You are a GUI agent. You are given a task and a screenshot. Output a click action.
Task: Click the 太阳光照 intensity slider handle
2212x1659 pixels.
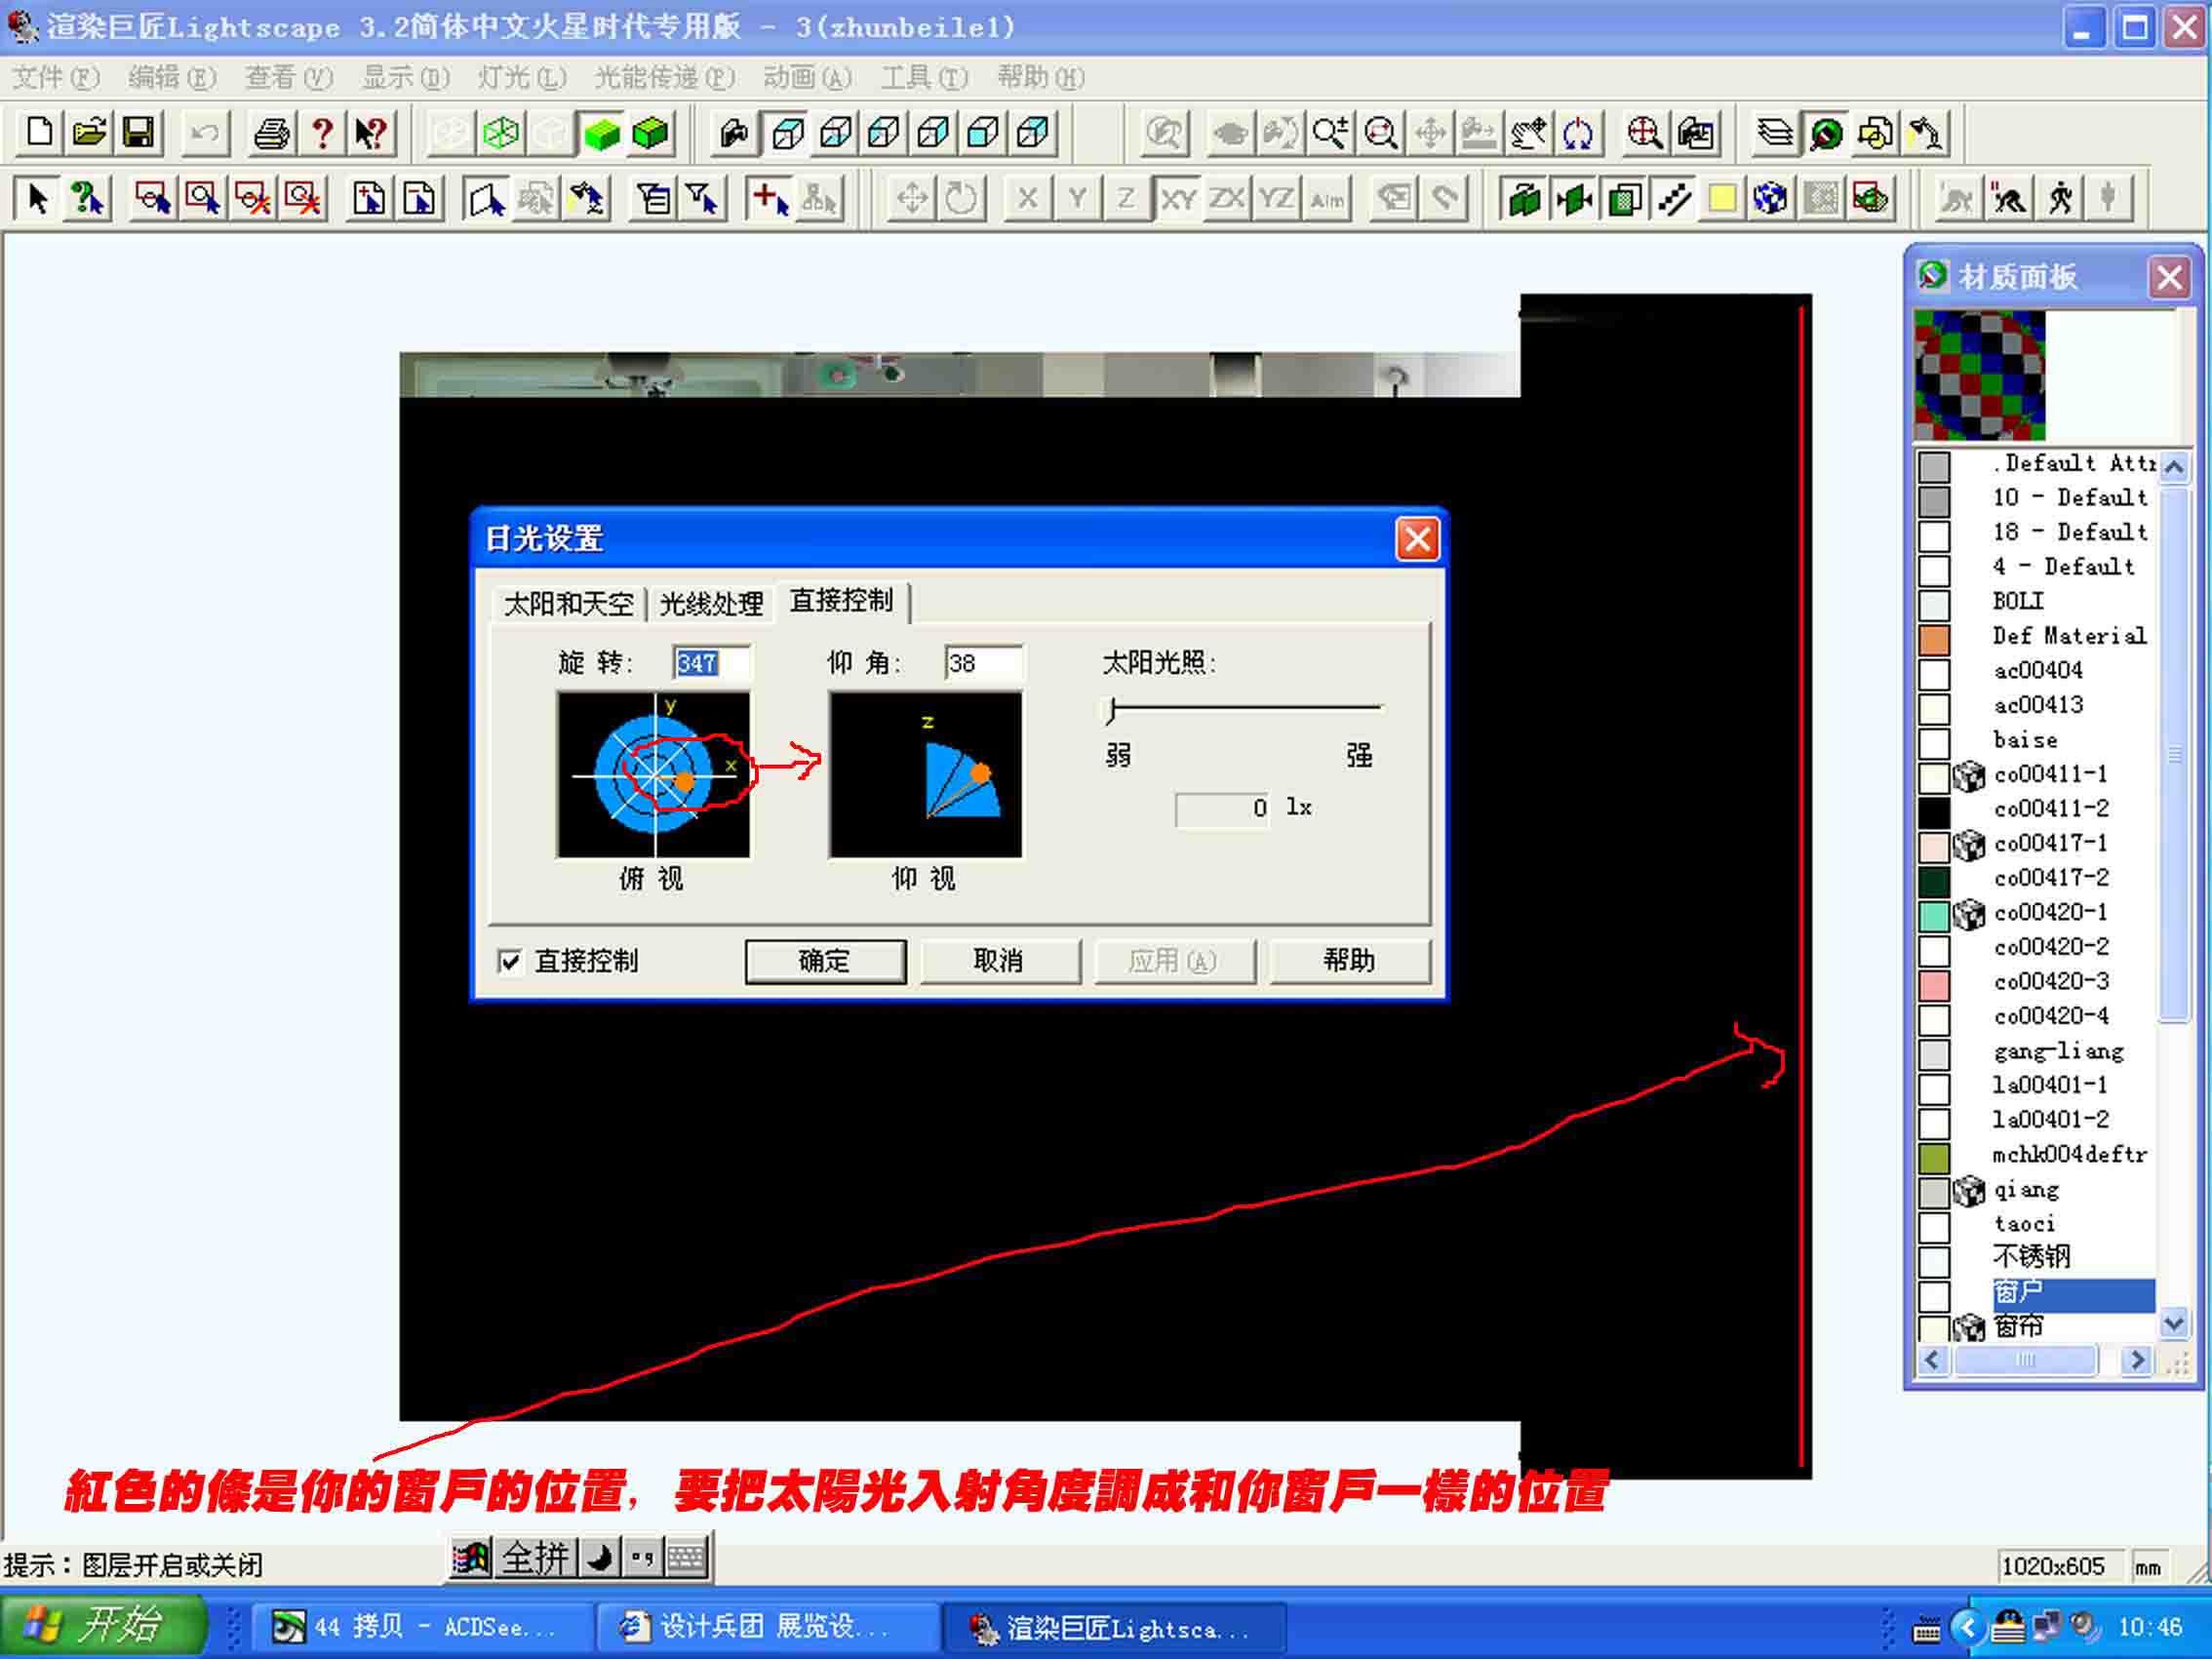click(1111, 709)
